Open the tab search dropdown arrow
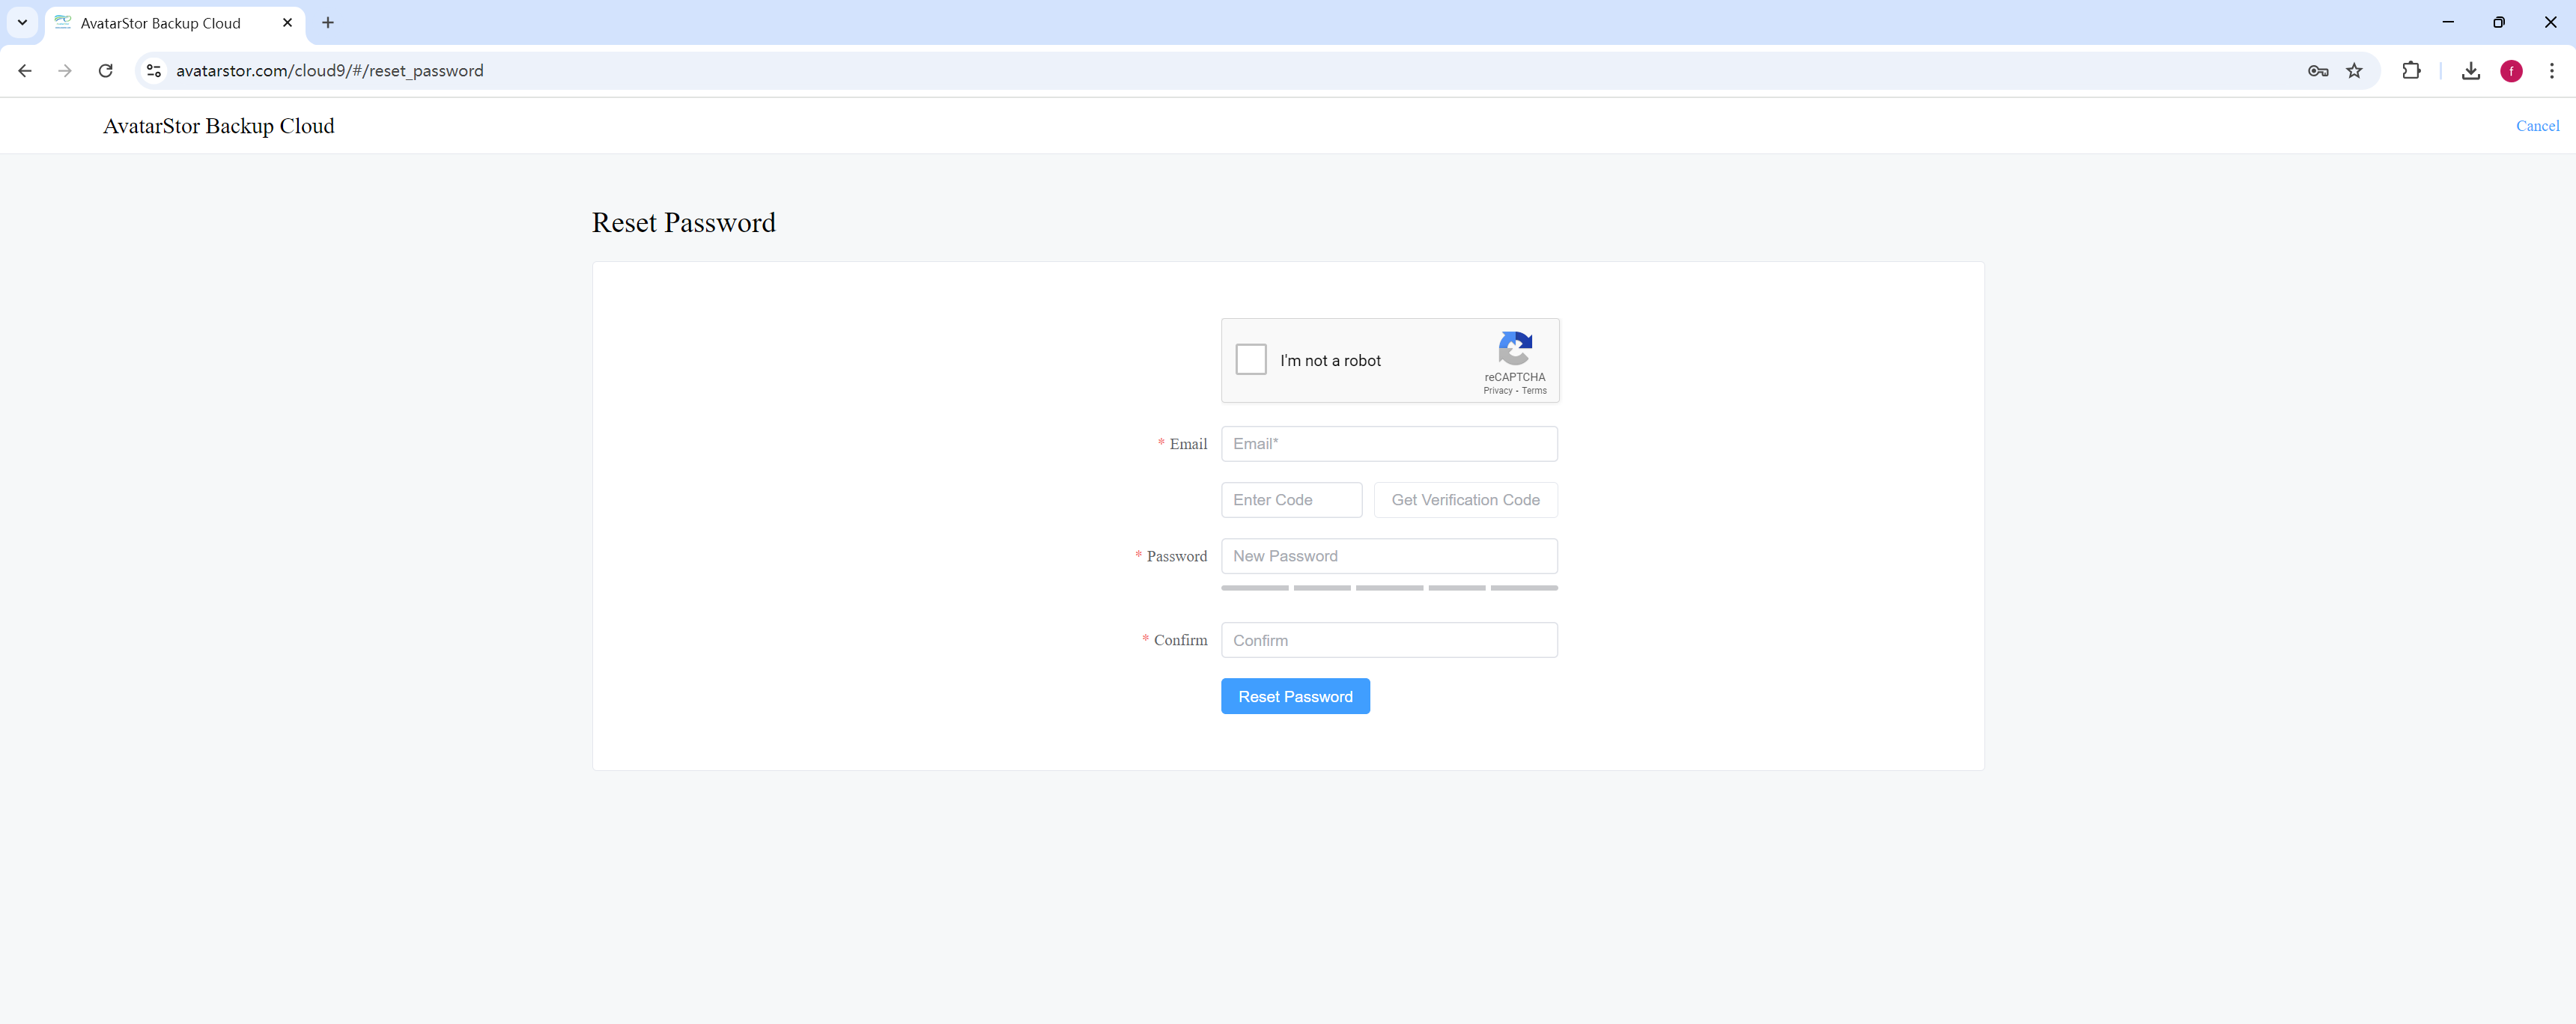The image size is (2576, 1024). point(22,22)
